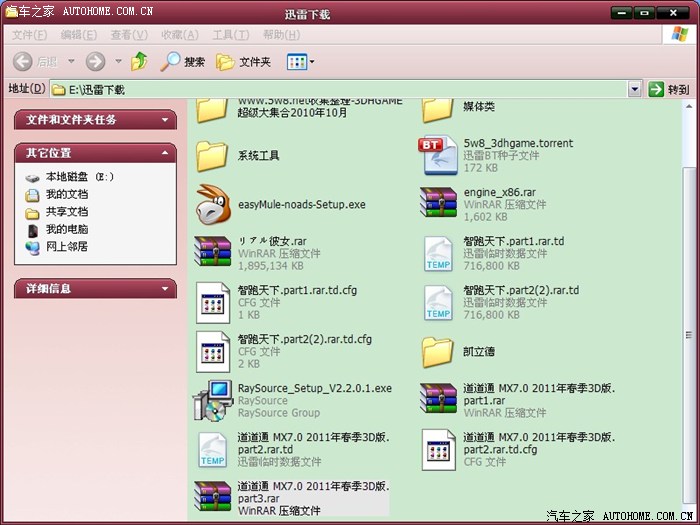
Task: Open 本地磁盘 (E:) link
Action: click(69, 177)
